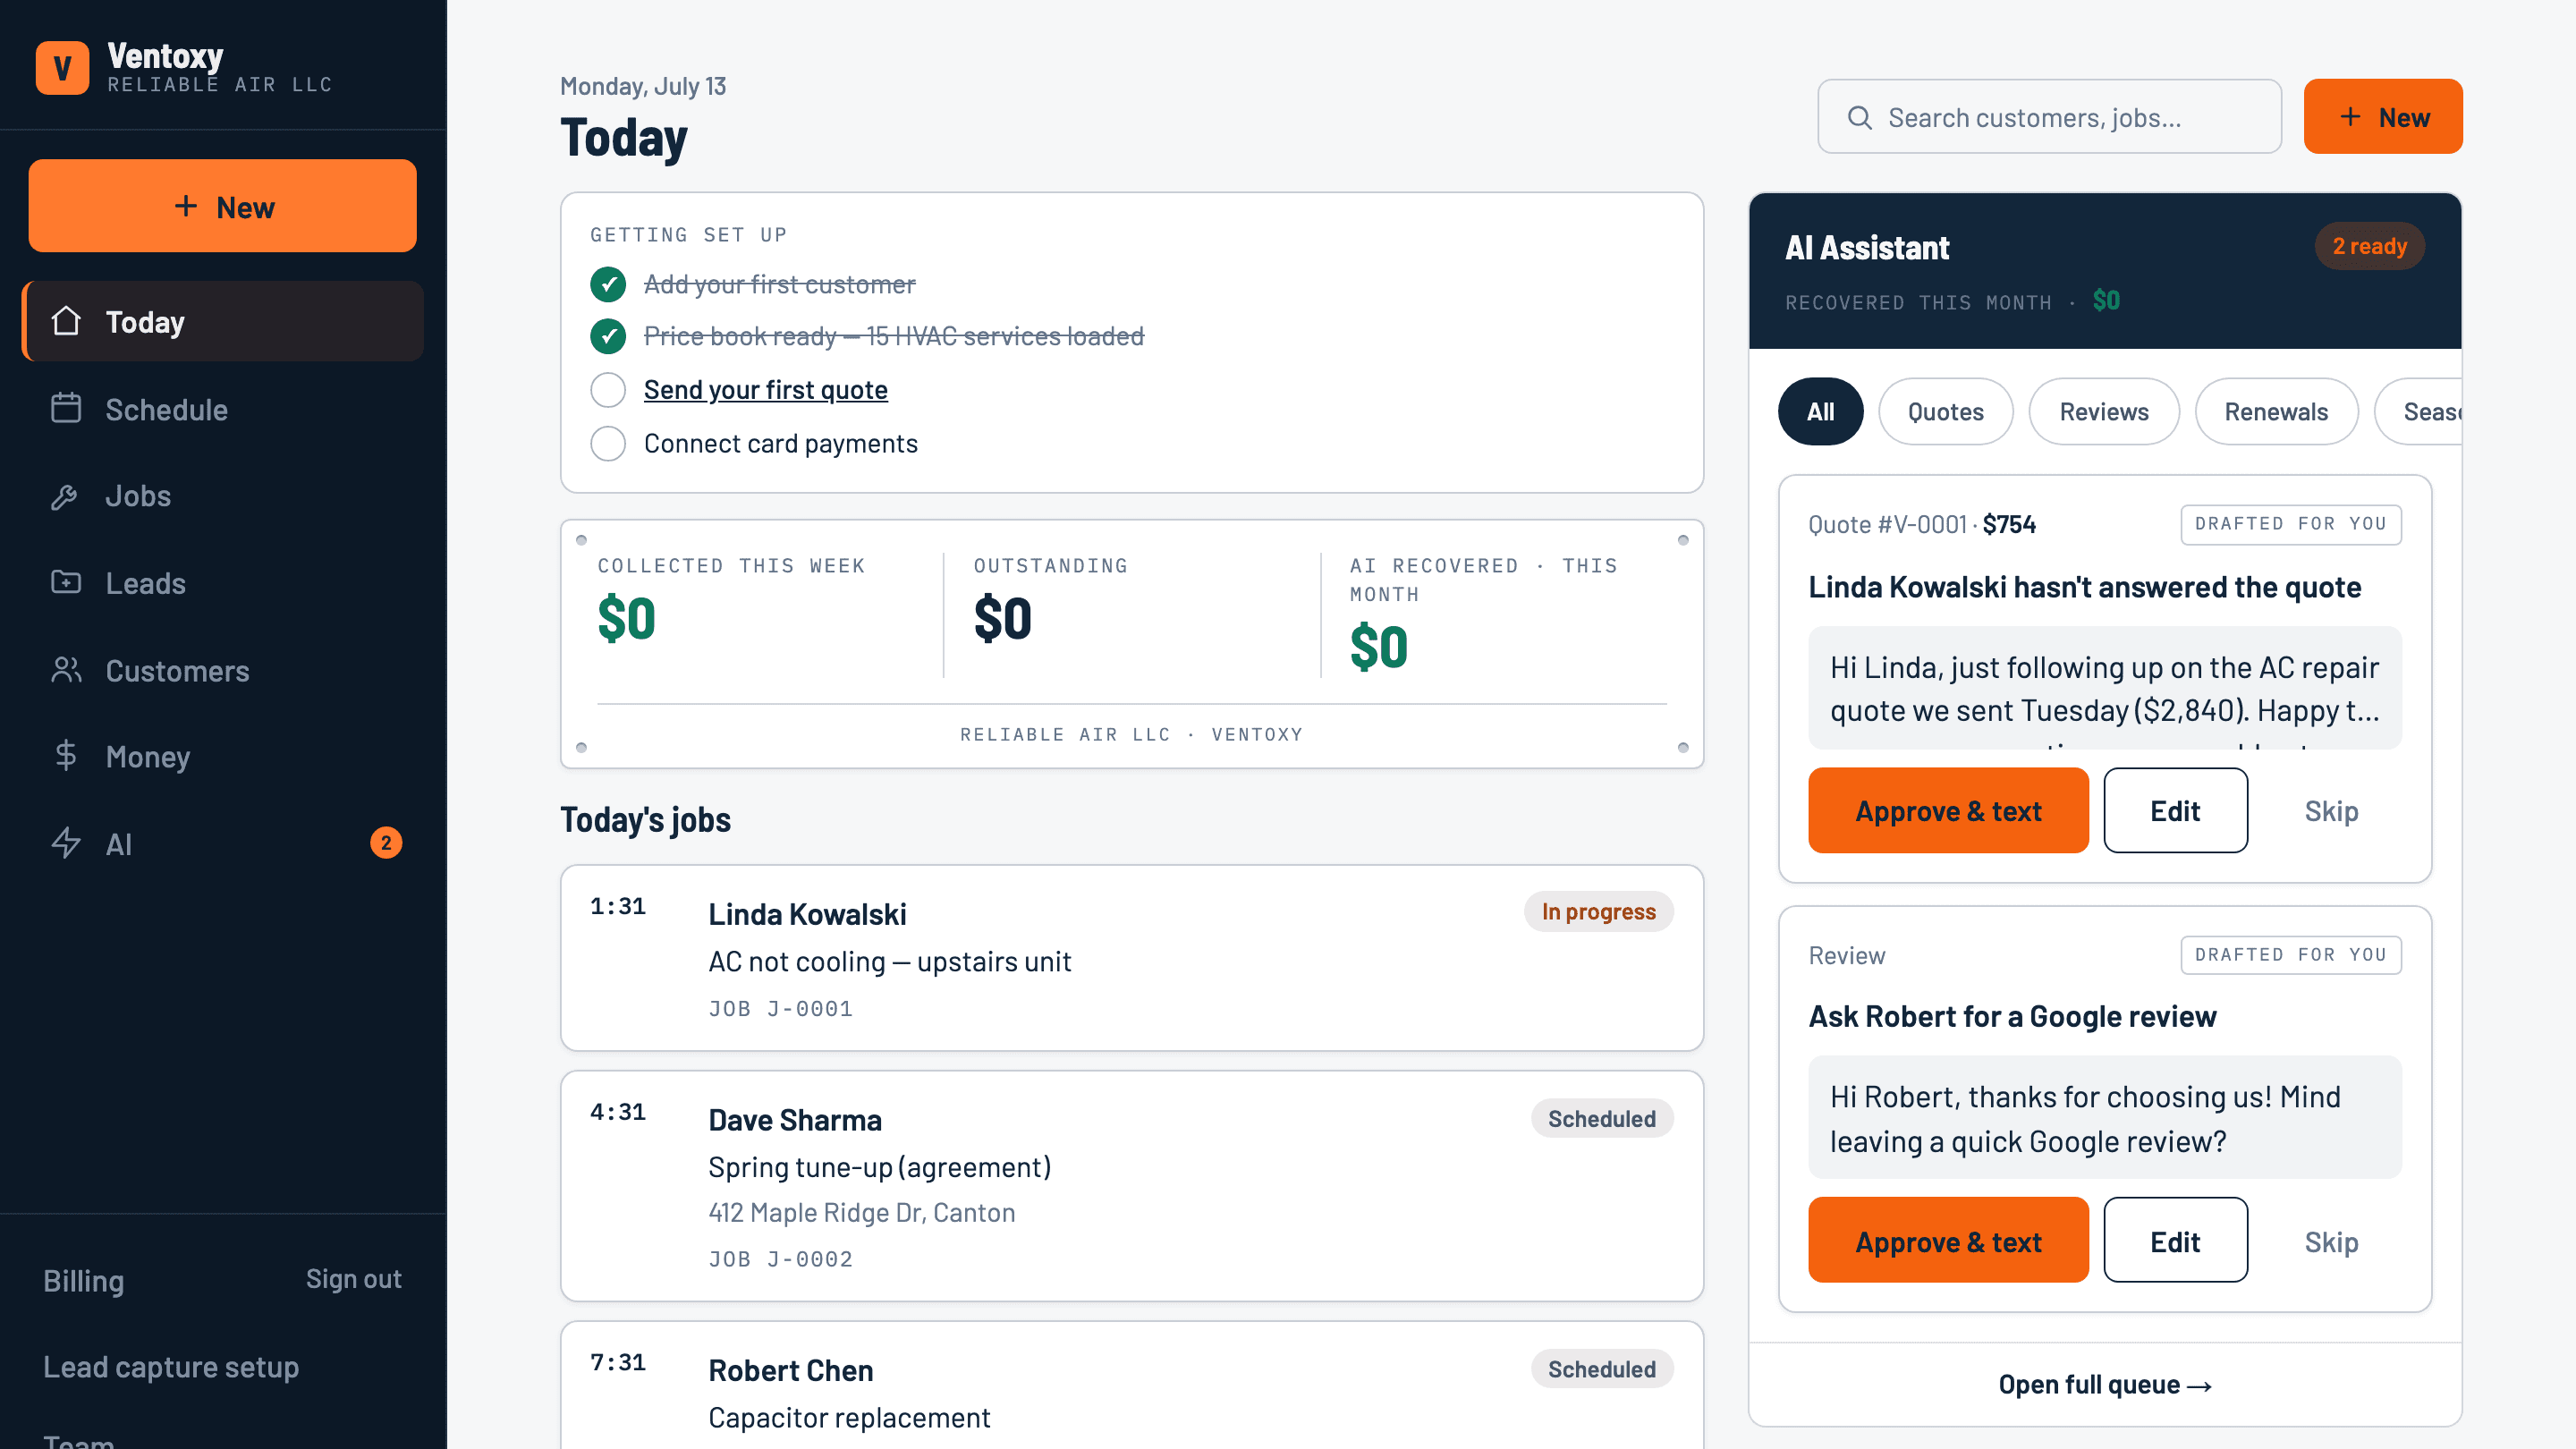Click the Schedule calendar icon
This screenshot has height=1449, width=2576.
point(66,408)
